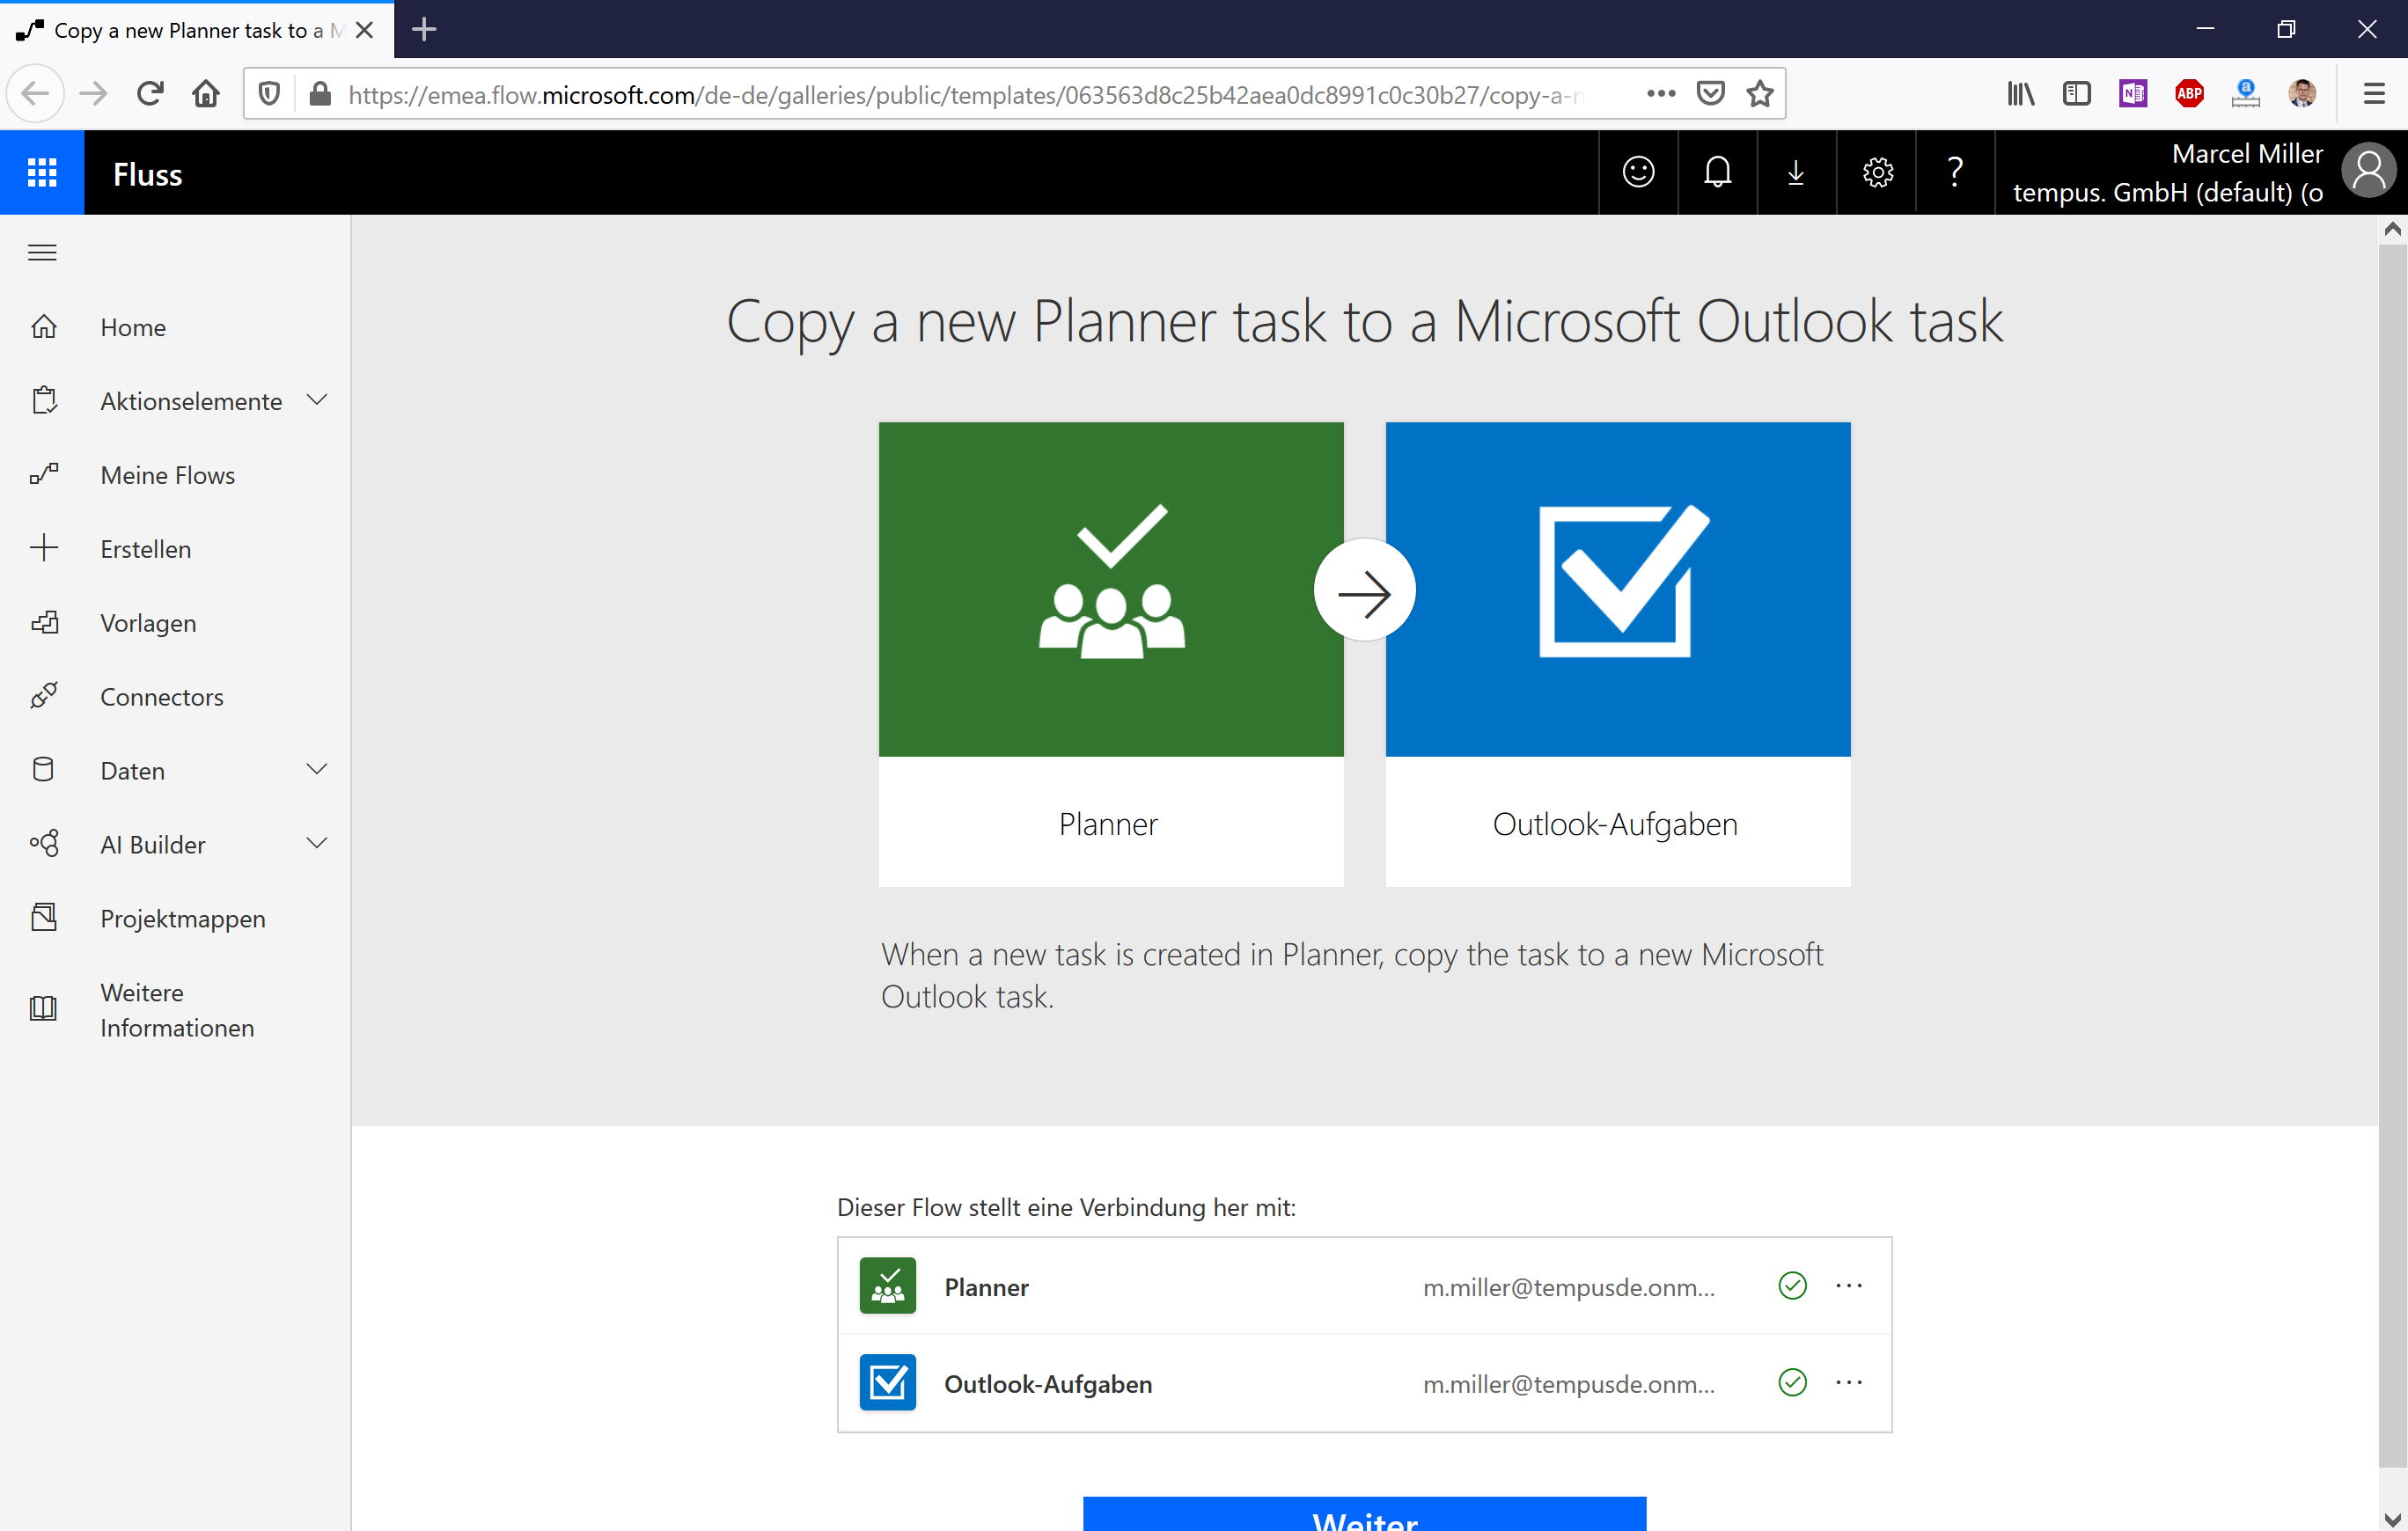Screen dimensions: 2408x1531
Task: Expand the Aktionselemente chevron
Action: point(317,400)
